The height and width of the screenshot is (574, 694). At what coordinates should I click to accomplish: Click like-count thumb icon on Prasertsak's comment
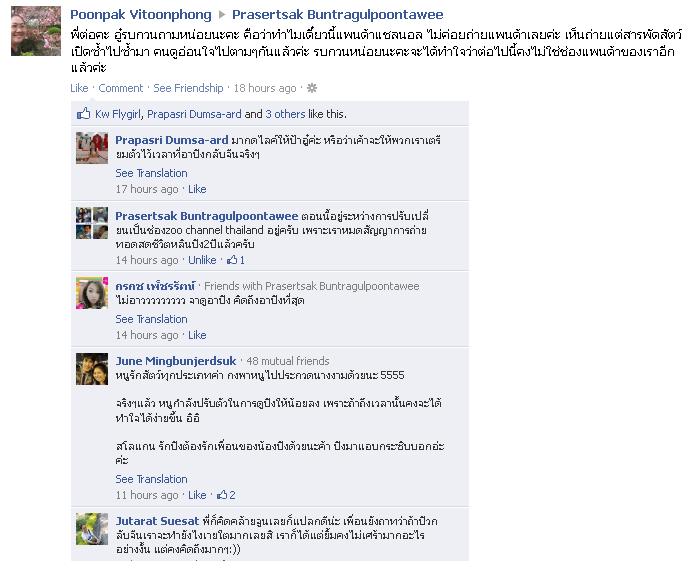232,260
